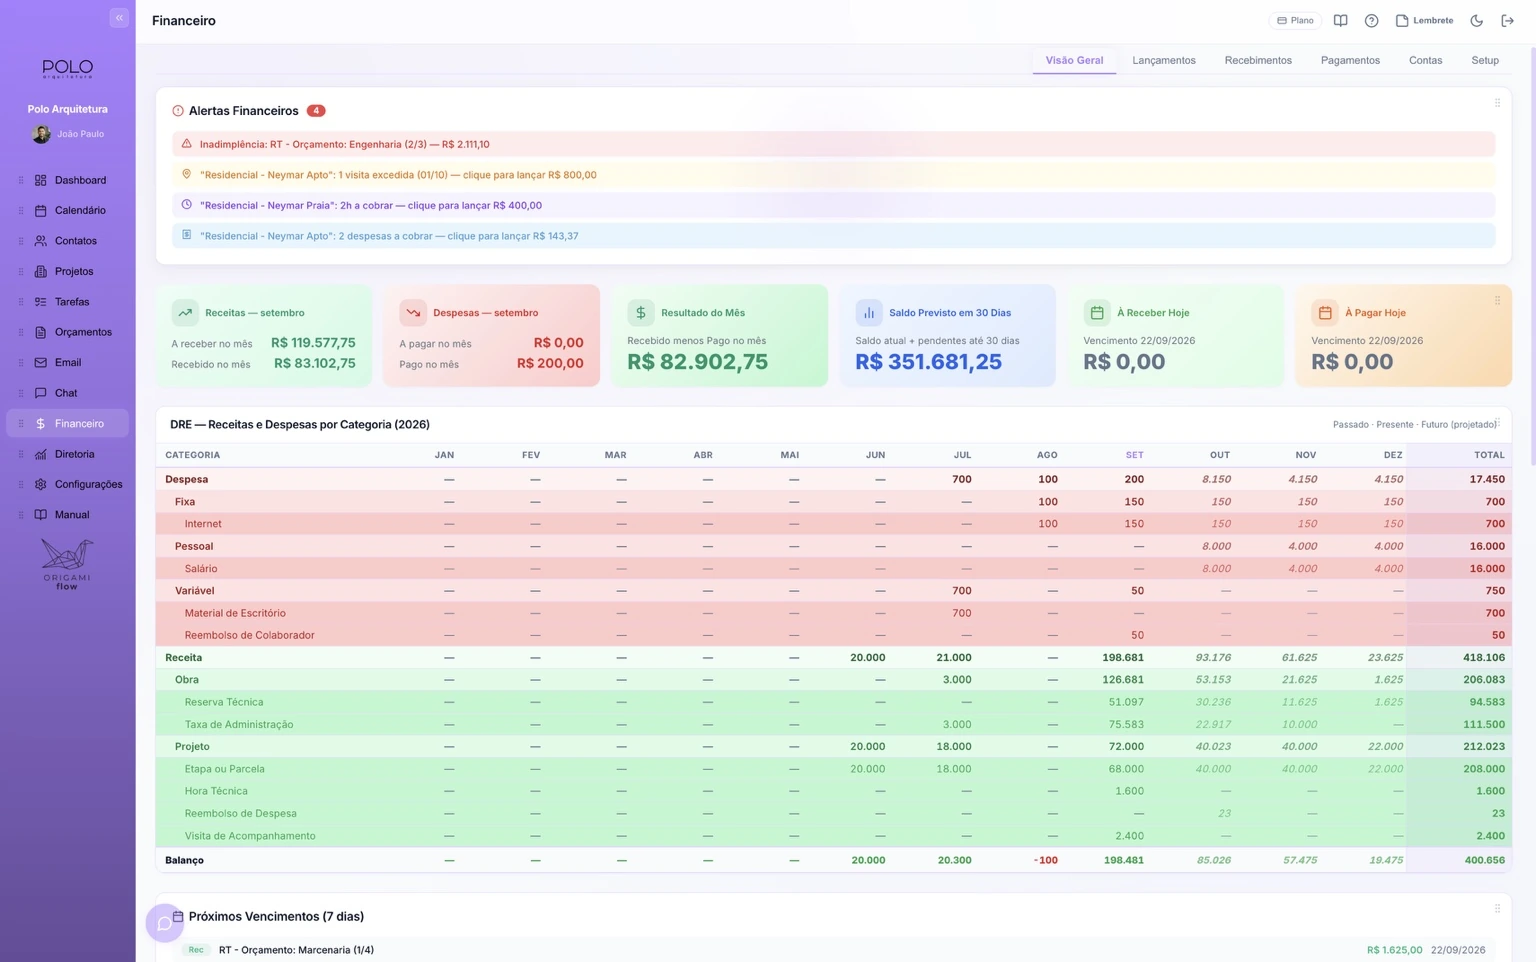Viewport: 1536px width, 962px height.
Task: Click the Receita category row label
Action: pyautogui.click(x=184, y=658)
